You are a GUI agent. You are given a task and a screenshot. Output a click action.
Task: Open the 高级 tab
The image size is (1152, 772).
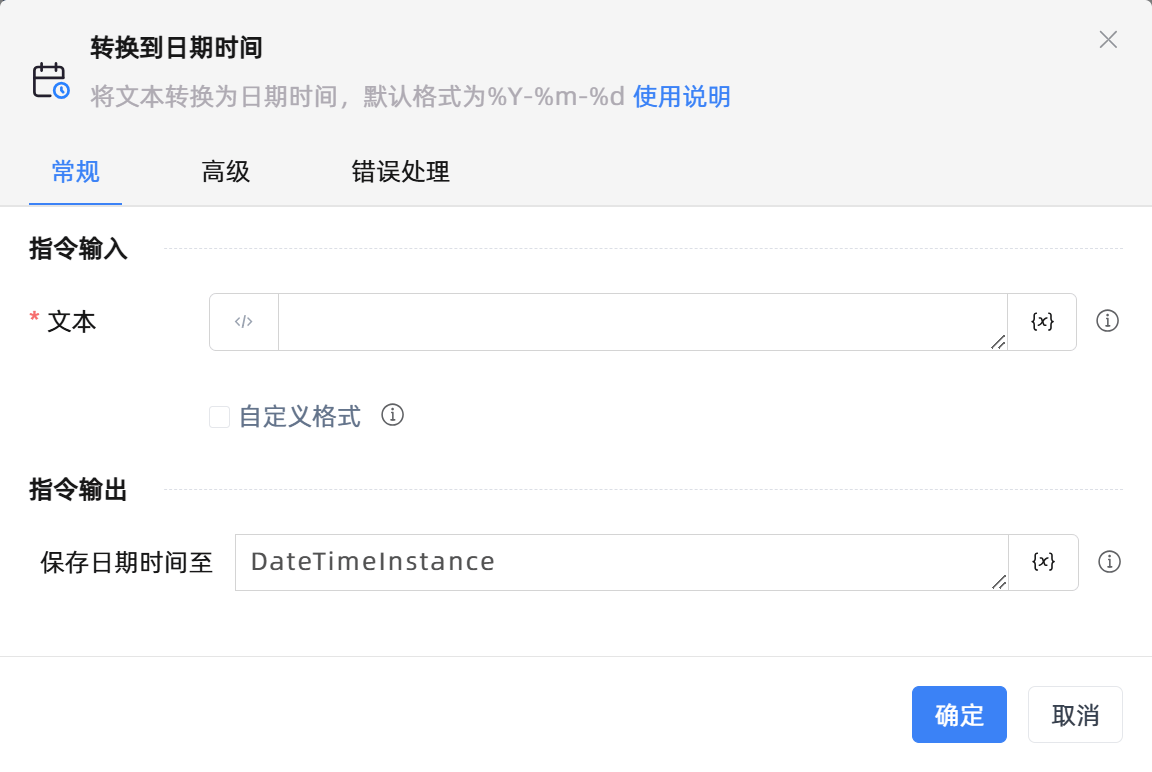pyautogui.click(x=226, y=172)
